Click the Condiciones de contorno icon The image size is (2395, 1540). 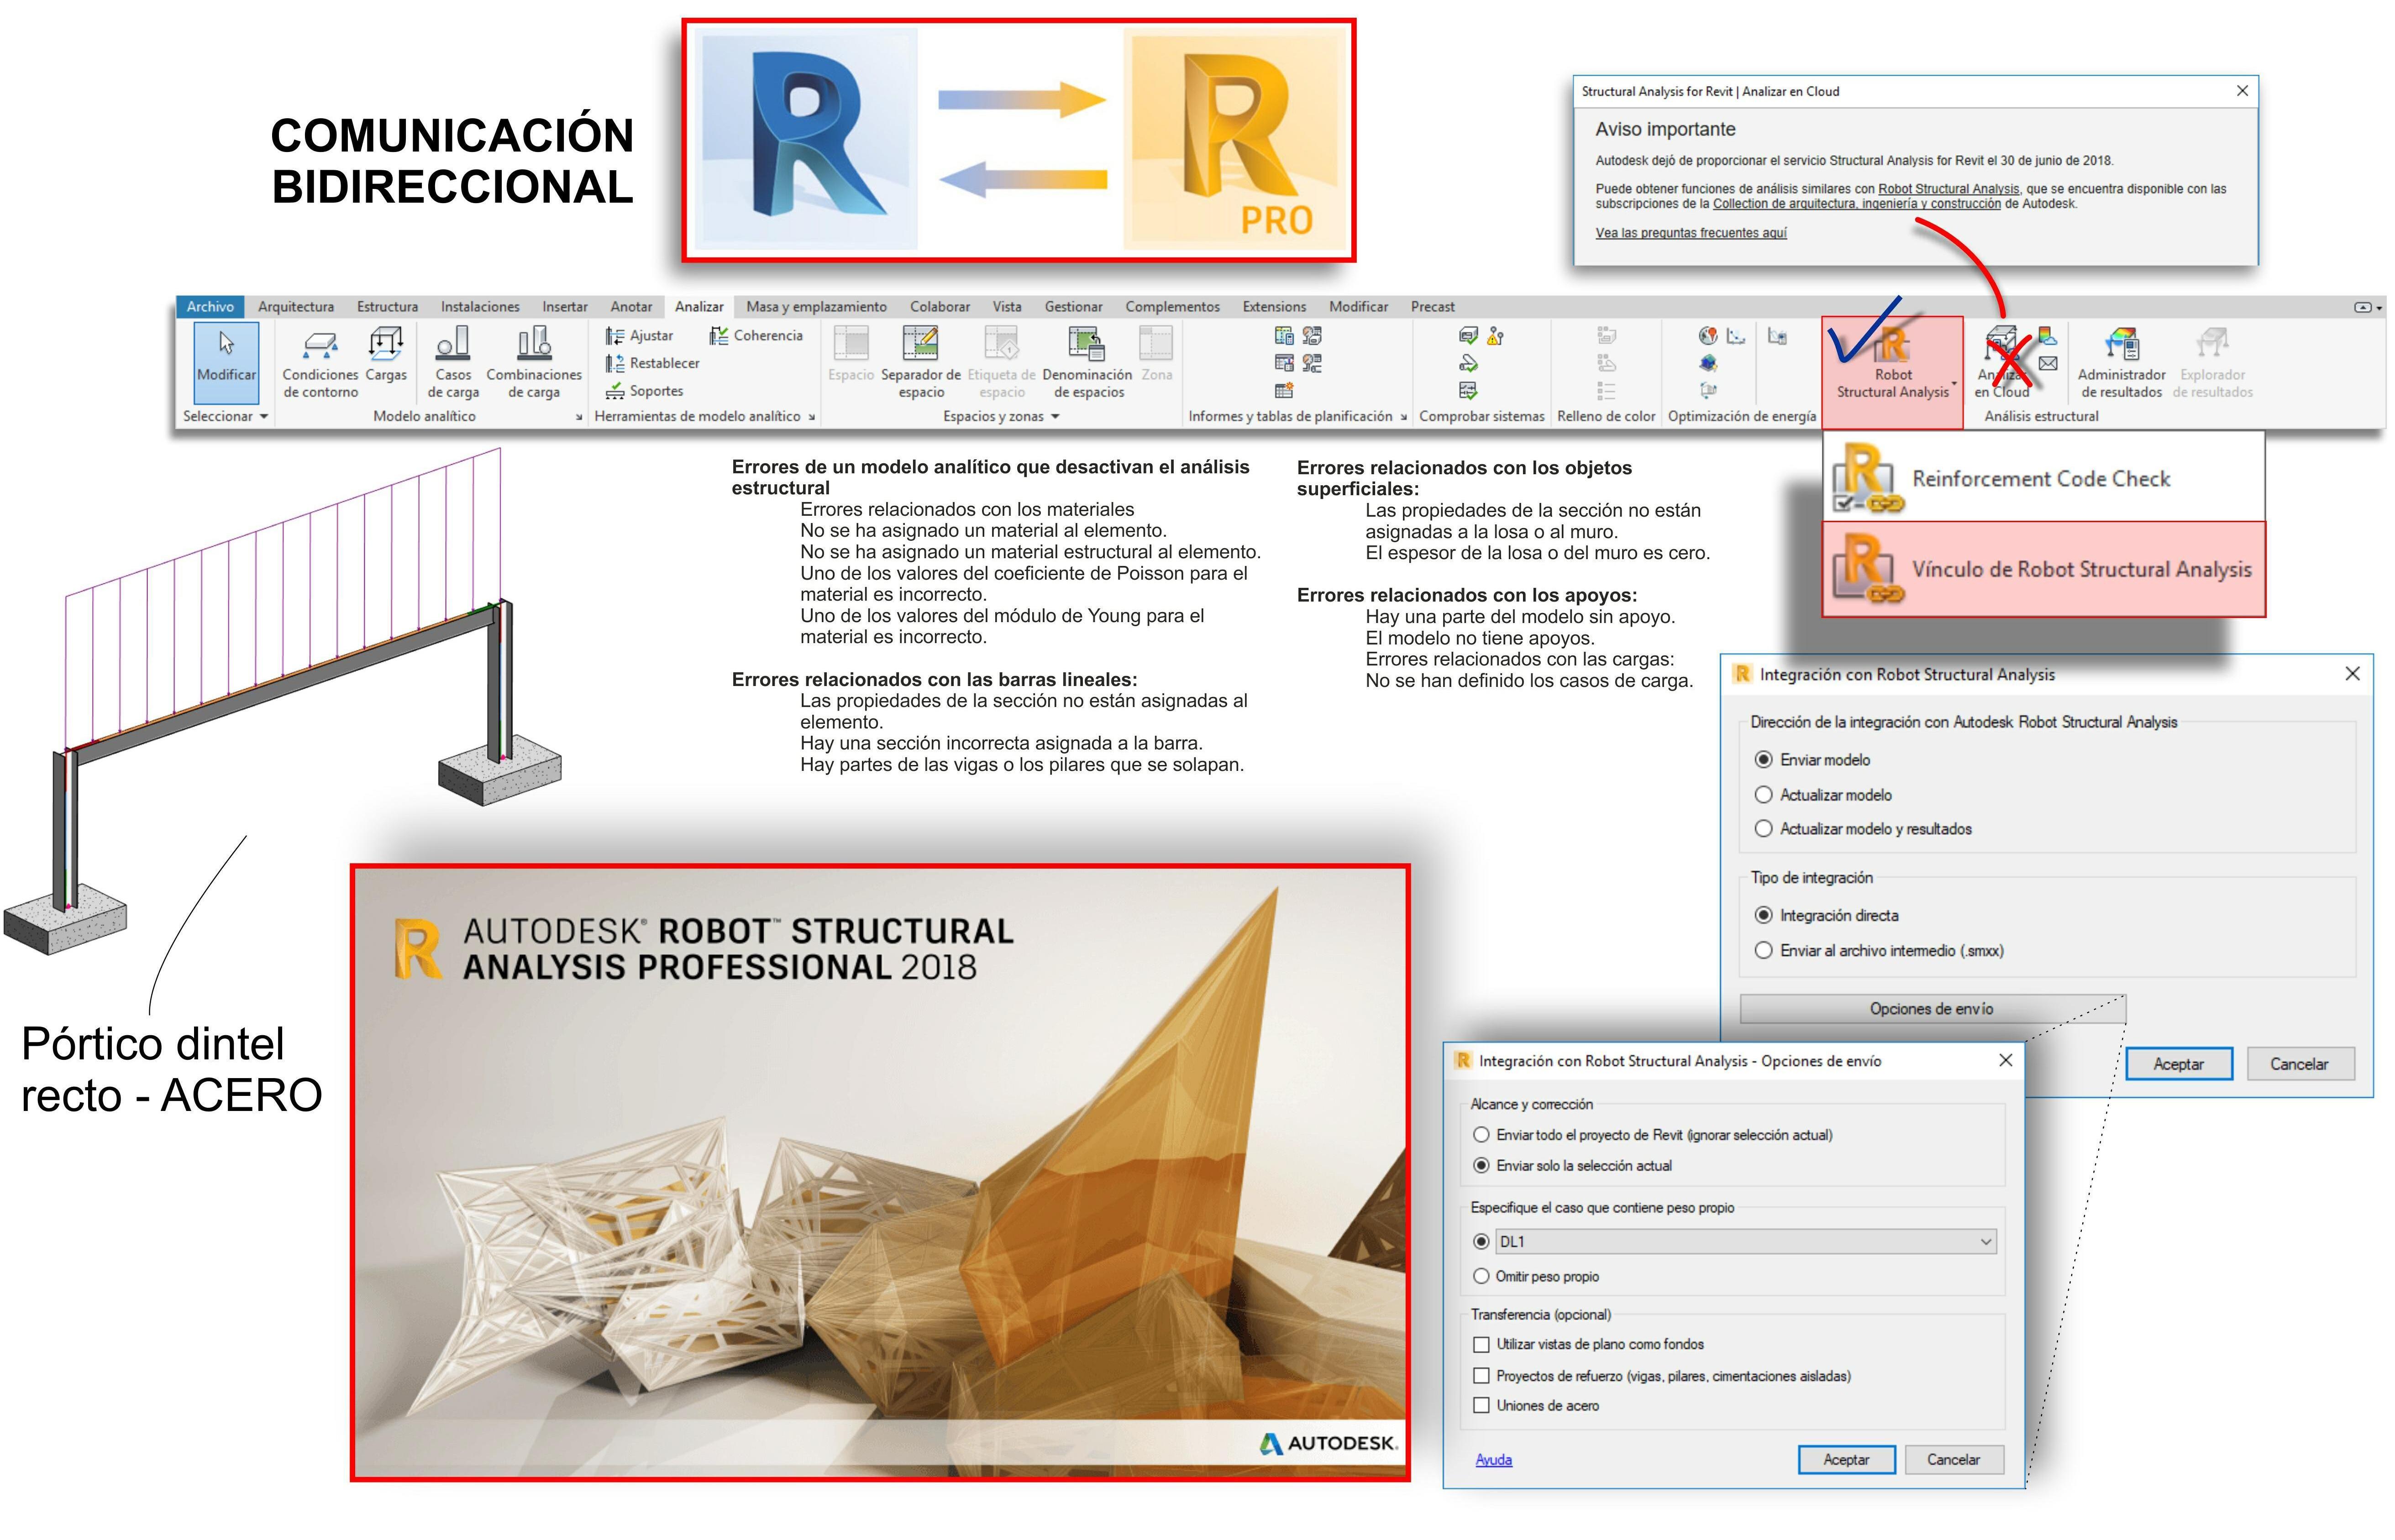[320, 346]
